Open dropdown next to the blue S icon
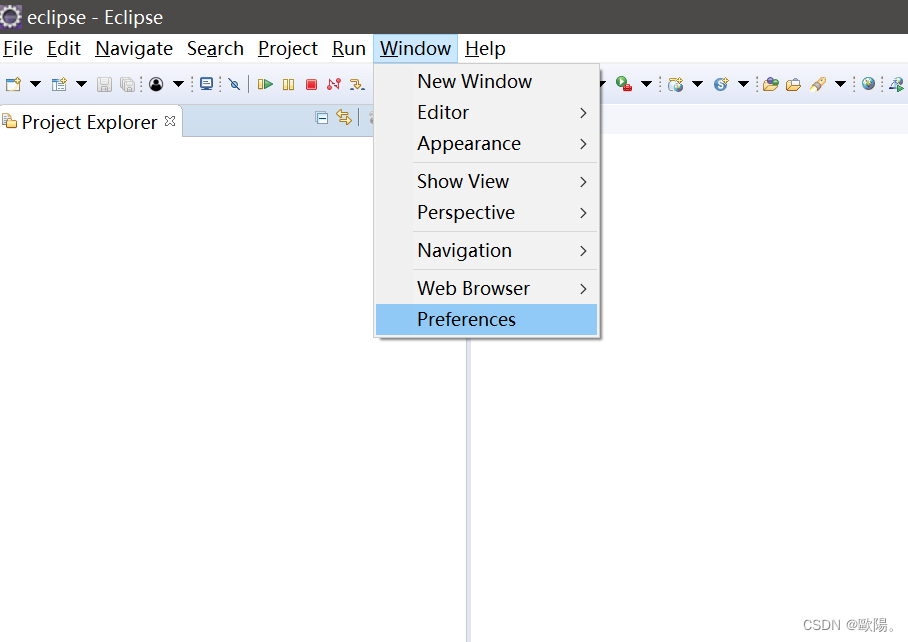Screen dimensions: 908x642 (744, 85)
